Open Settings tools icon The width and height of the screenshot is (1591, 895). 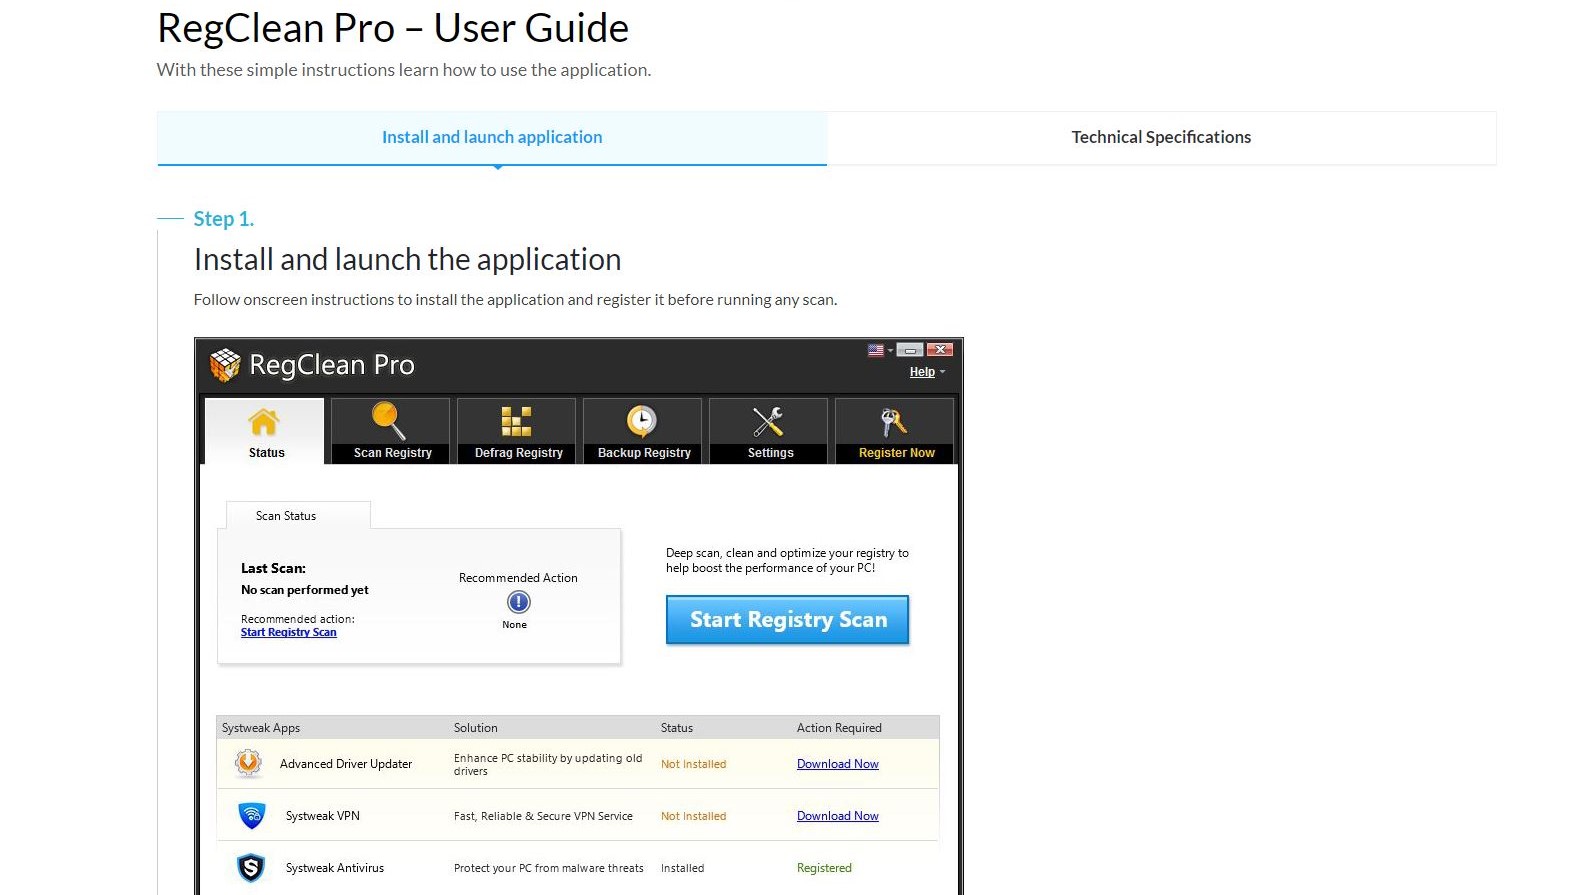pos(768,422)
